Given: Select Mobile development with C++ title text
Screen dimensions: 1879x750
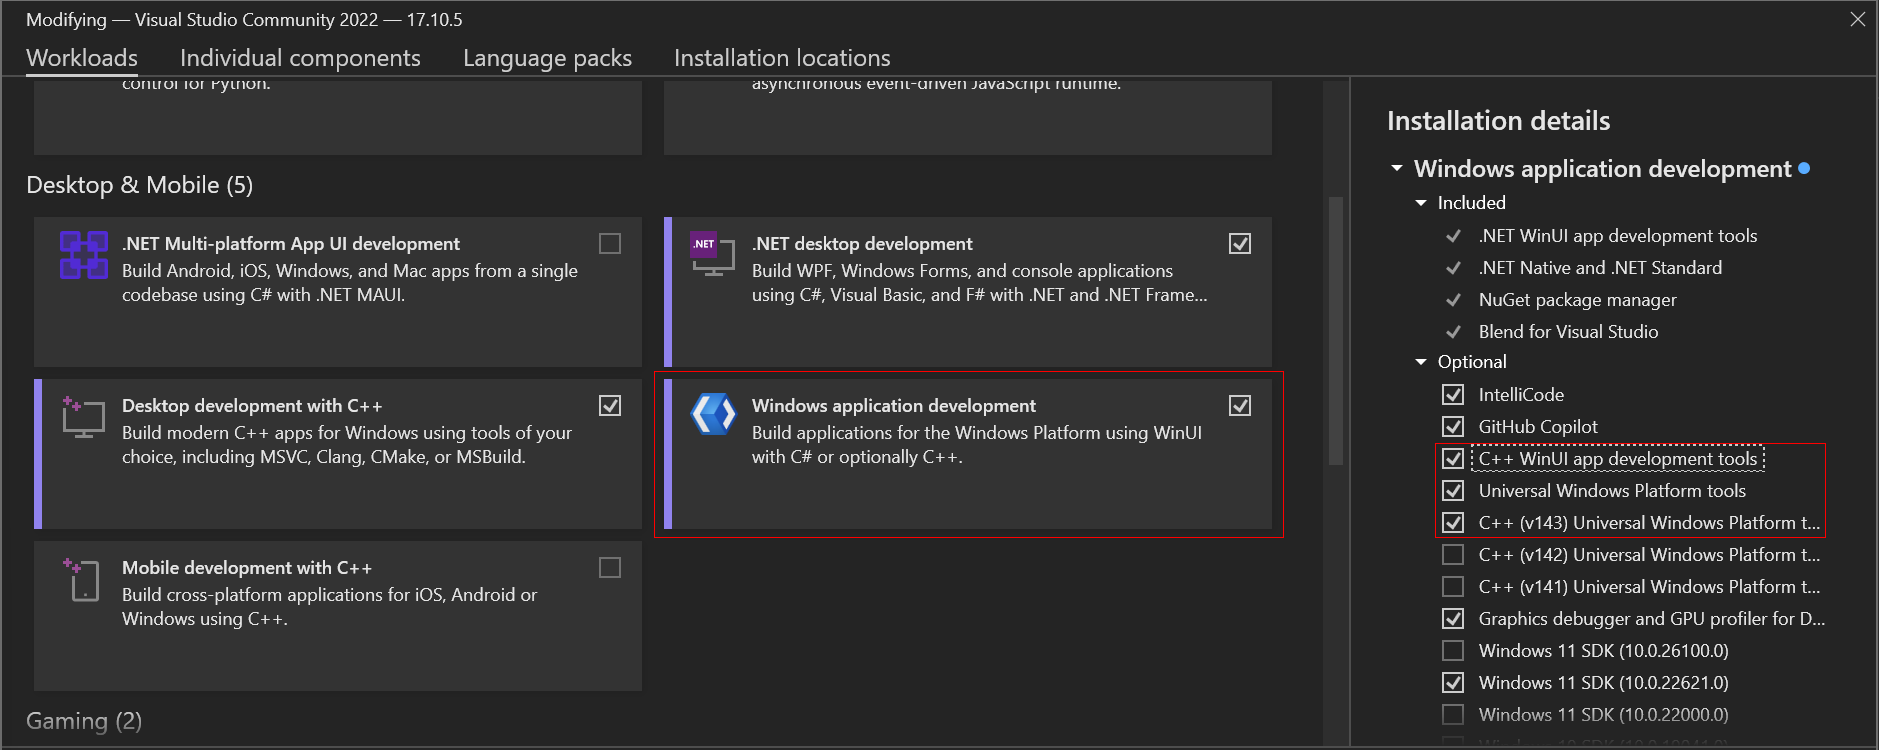Looking at the screenshot, I should [x=247, y=568].
